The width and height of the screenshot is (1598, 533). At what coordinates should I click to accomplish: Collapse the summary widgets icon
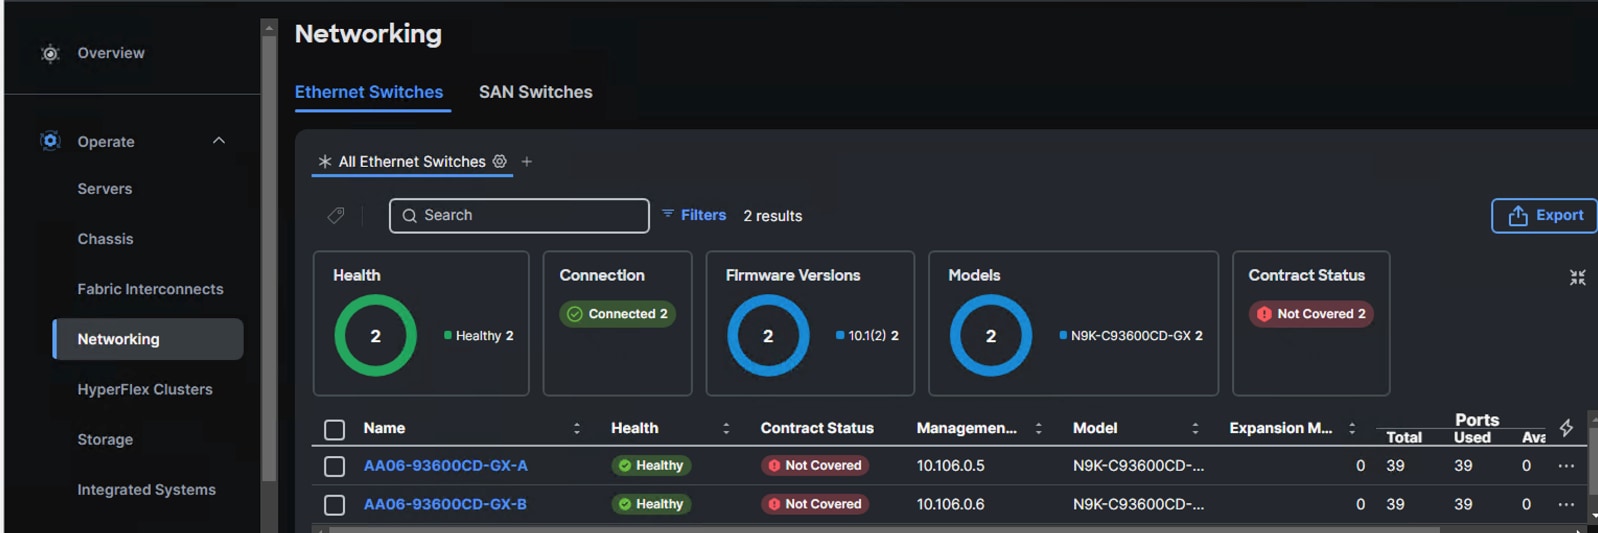[1578, 277]
